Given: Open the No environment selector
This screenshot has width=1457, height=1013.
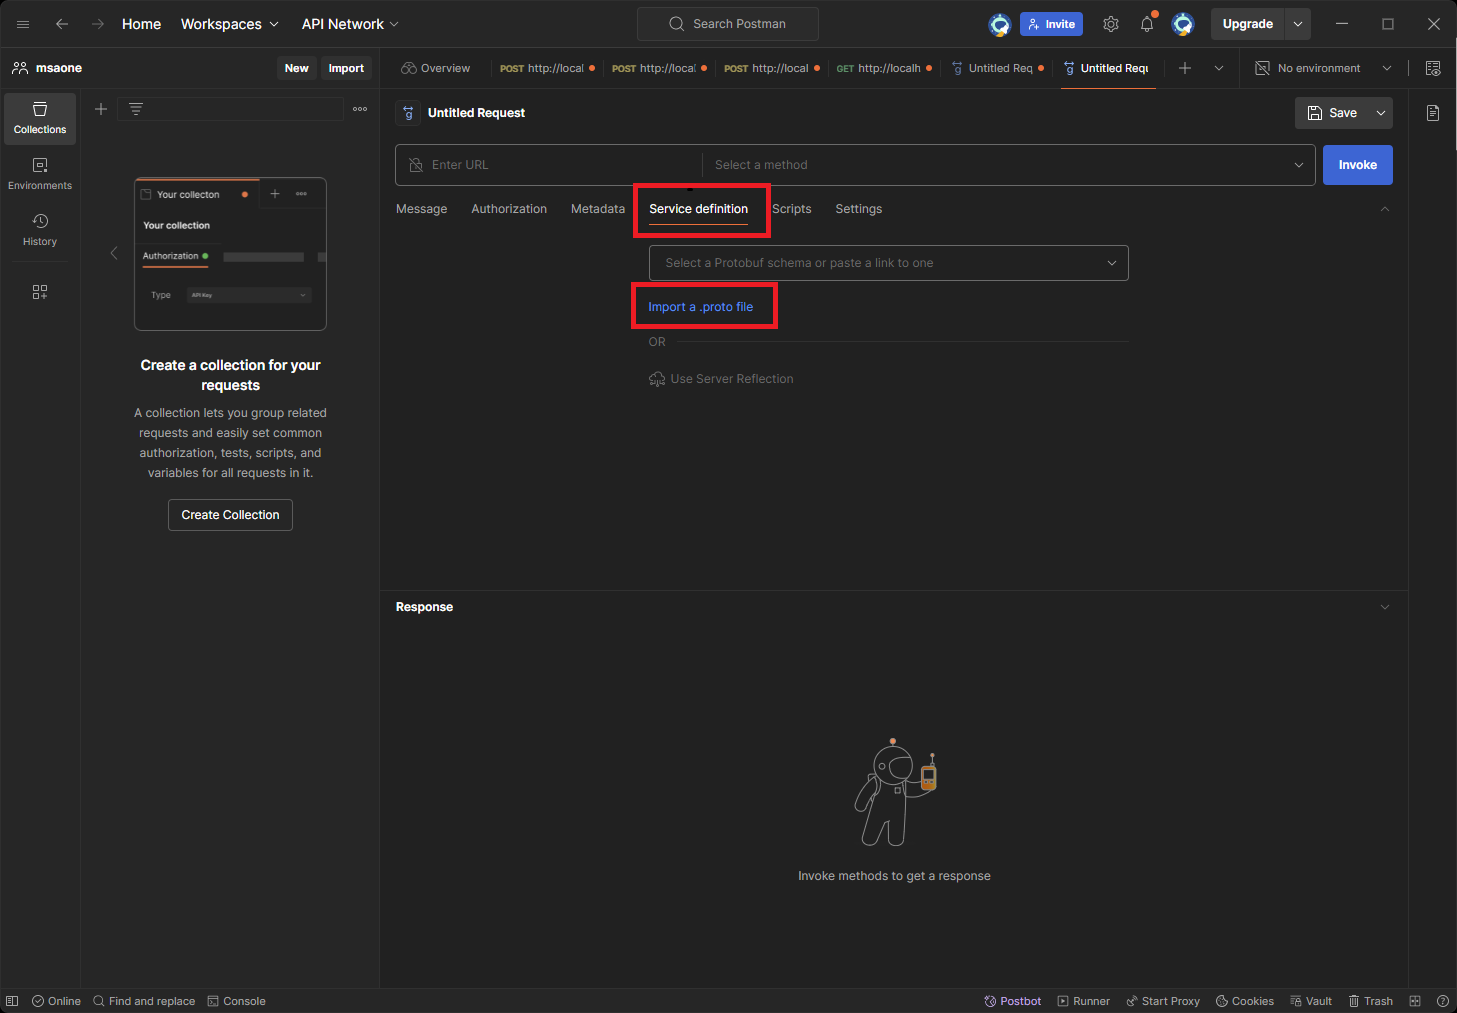Looking at the screenshot, I should (1323, 68).
